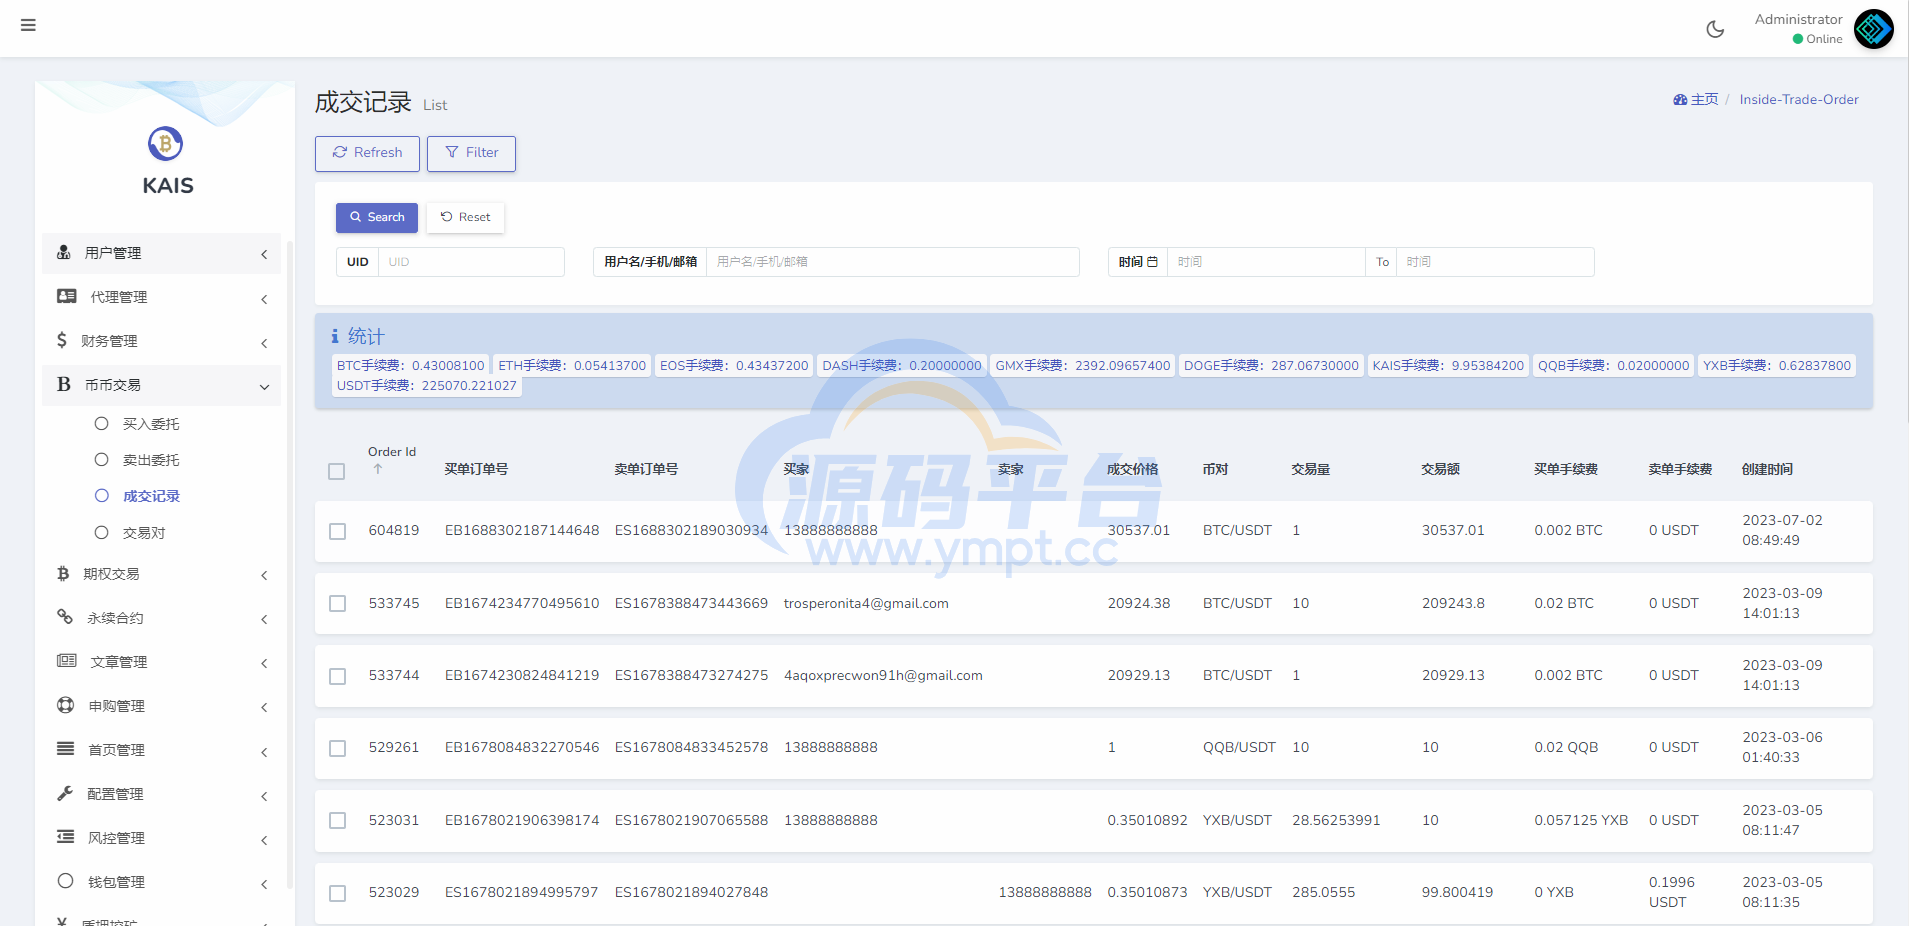This screenshot has height=926, width=1909.
Task: Open the 卖出委托 submenu item
Action: pos(151,460)
